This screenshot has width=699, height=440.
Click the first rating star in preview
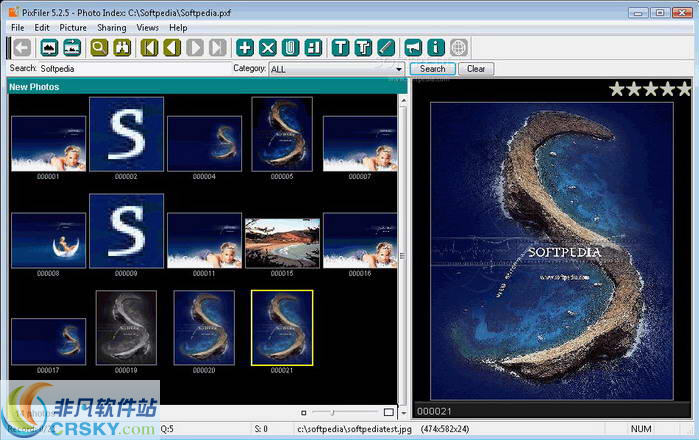(617, 89)
